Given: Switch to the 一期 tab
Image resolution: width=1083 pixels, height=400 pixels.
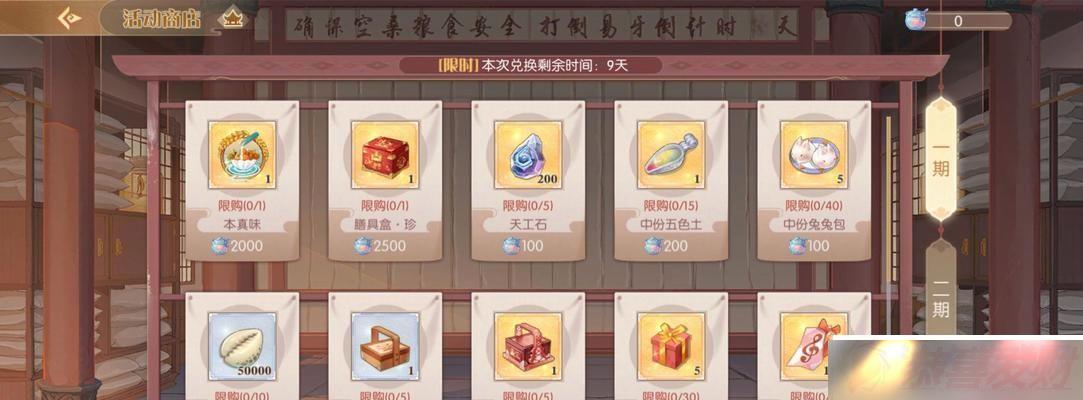Looking at the screenshot, I should coord(941,160).
